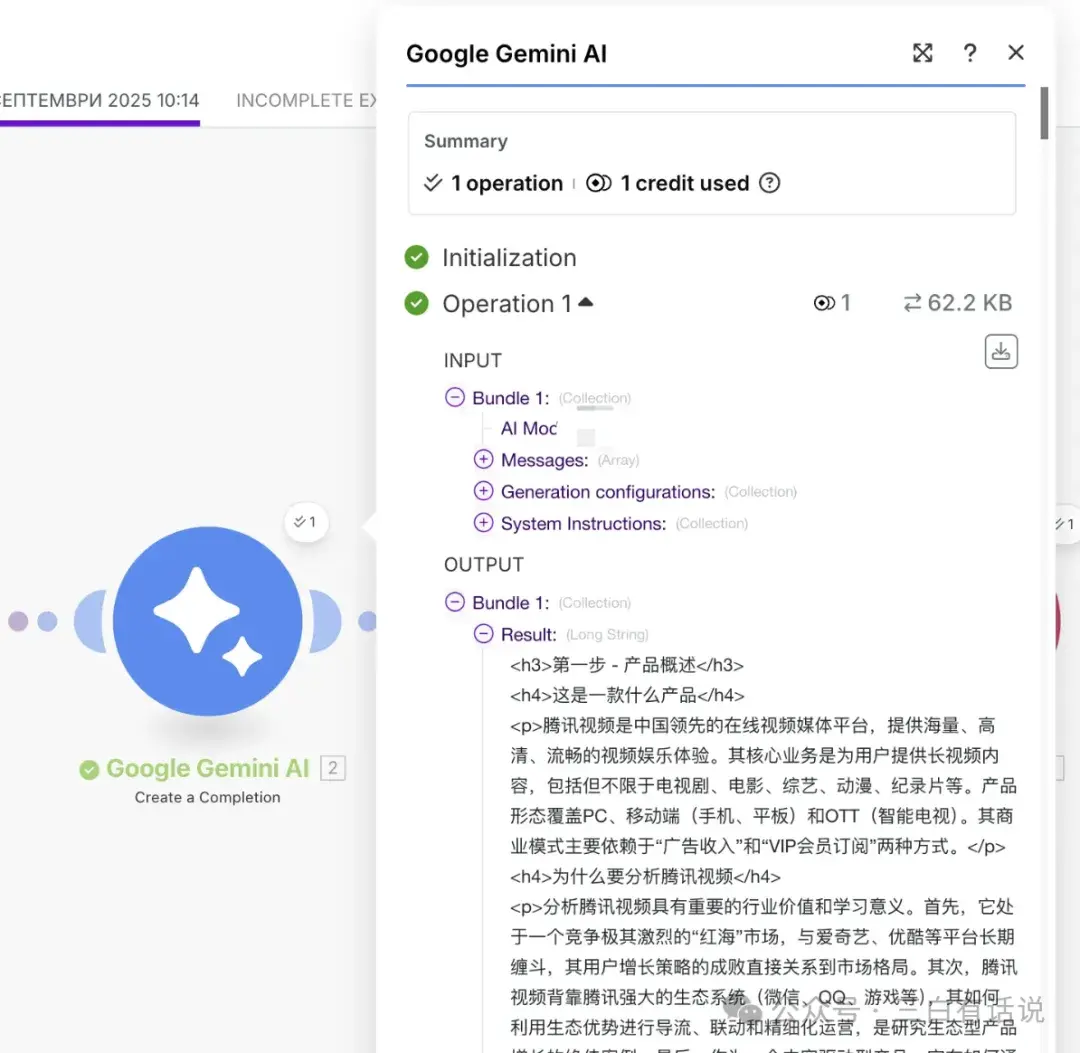Click the INPUT section heading
Screen dimensions: 1080x1053
click(x=472, y=360)
